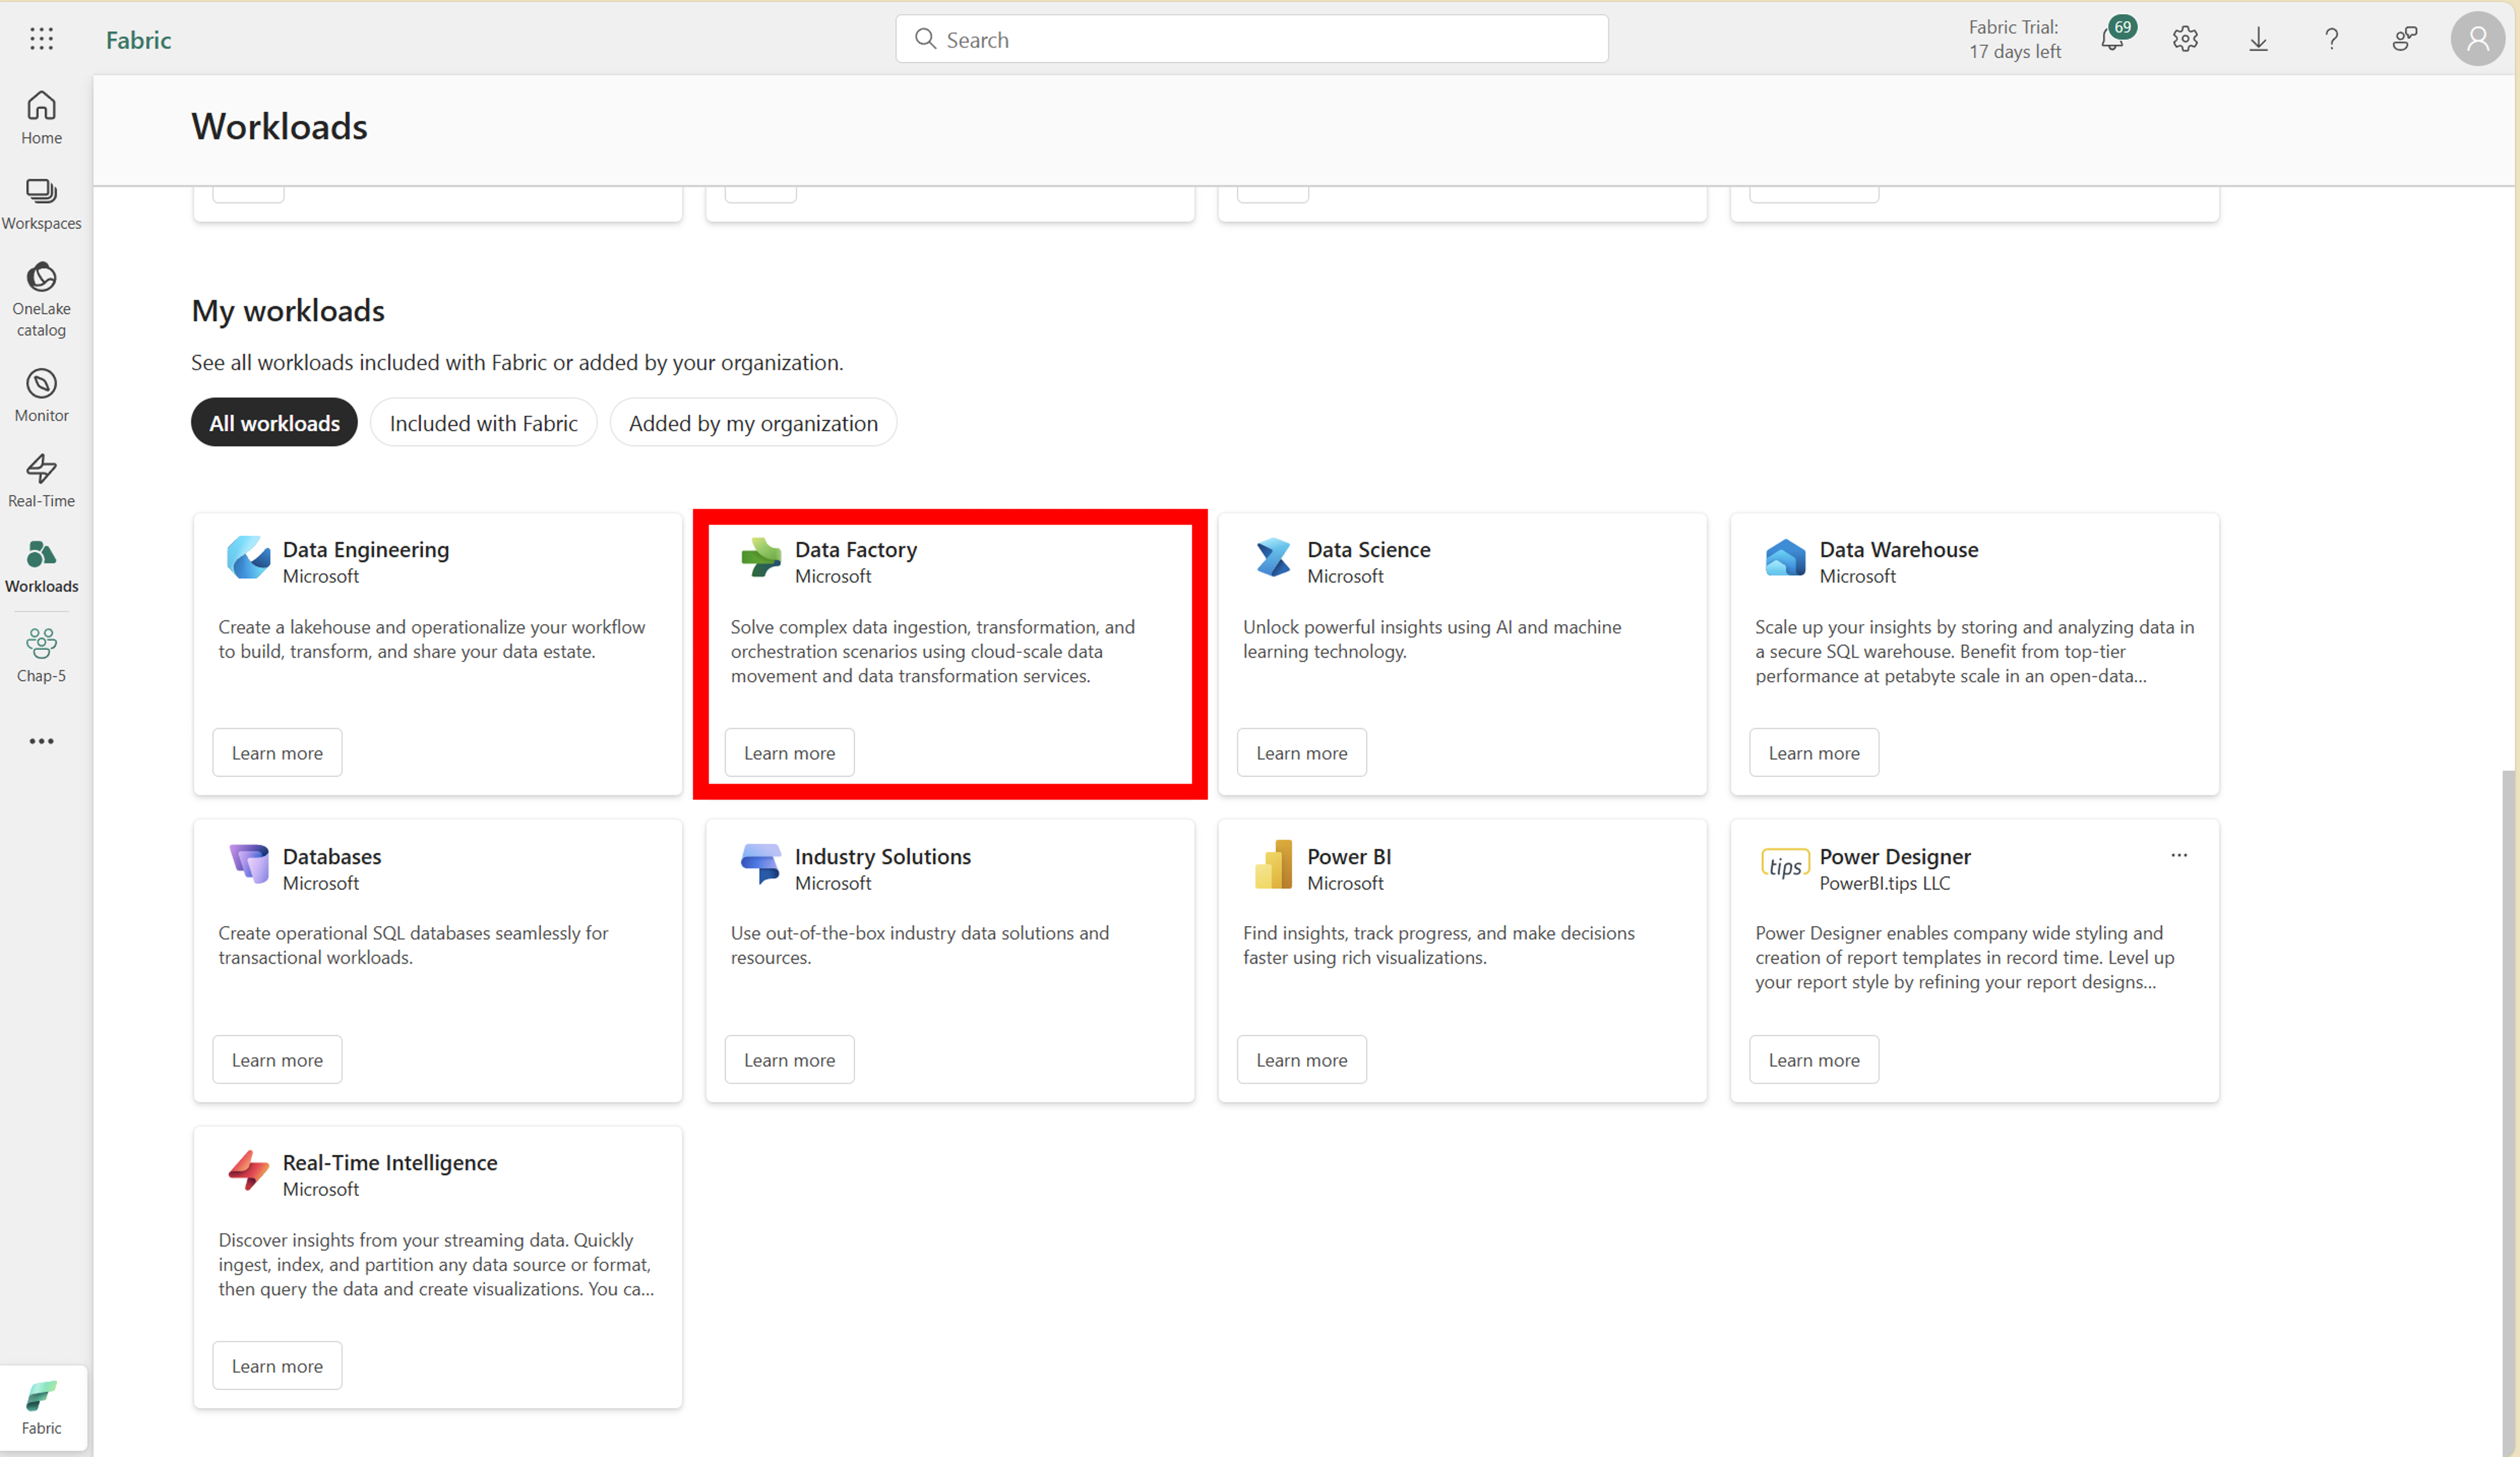Click the Databases icon

pyautogui.click(x=248, y=864)
